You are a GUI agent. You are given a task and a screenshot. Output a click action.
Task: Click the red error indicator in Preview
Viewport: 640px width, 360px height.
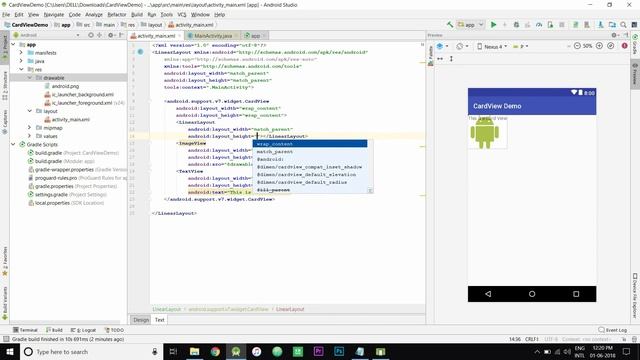pos(624,46)
